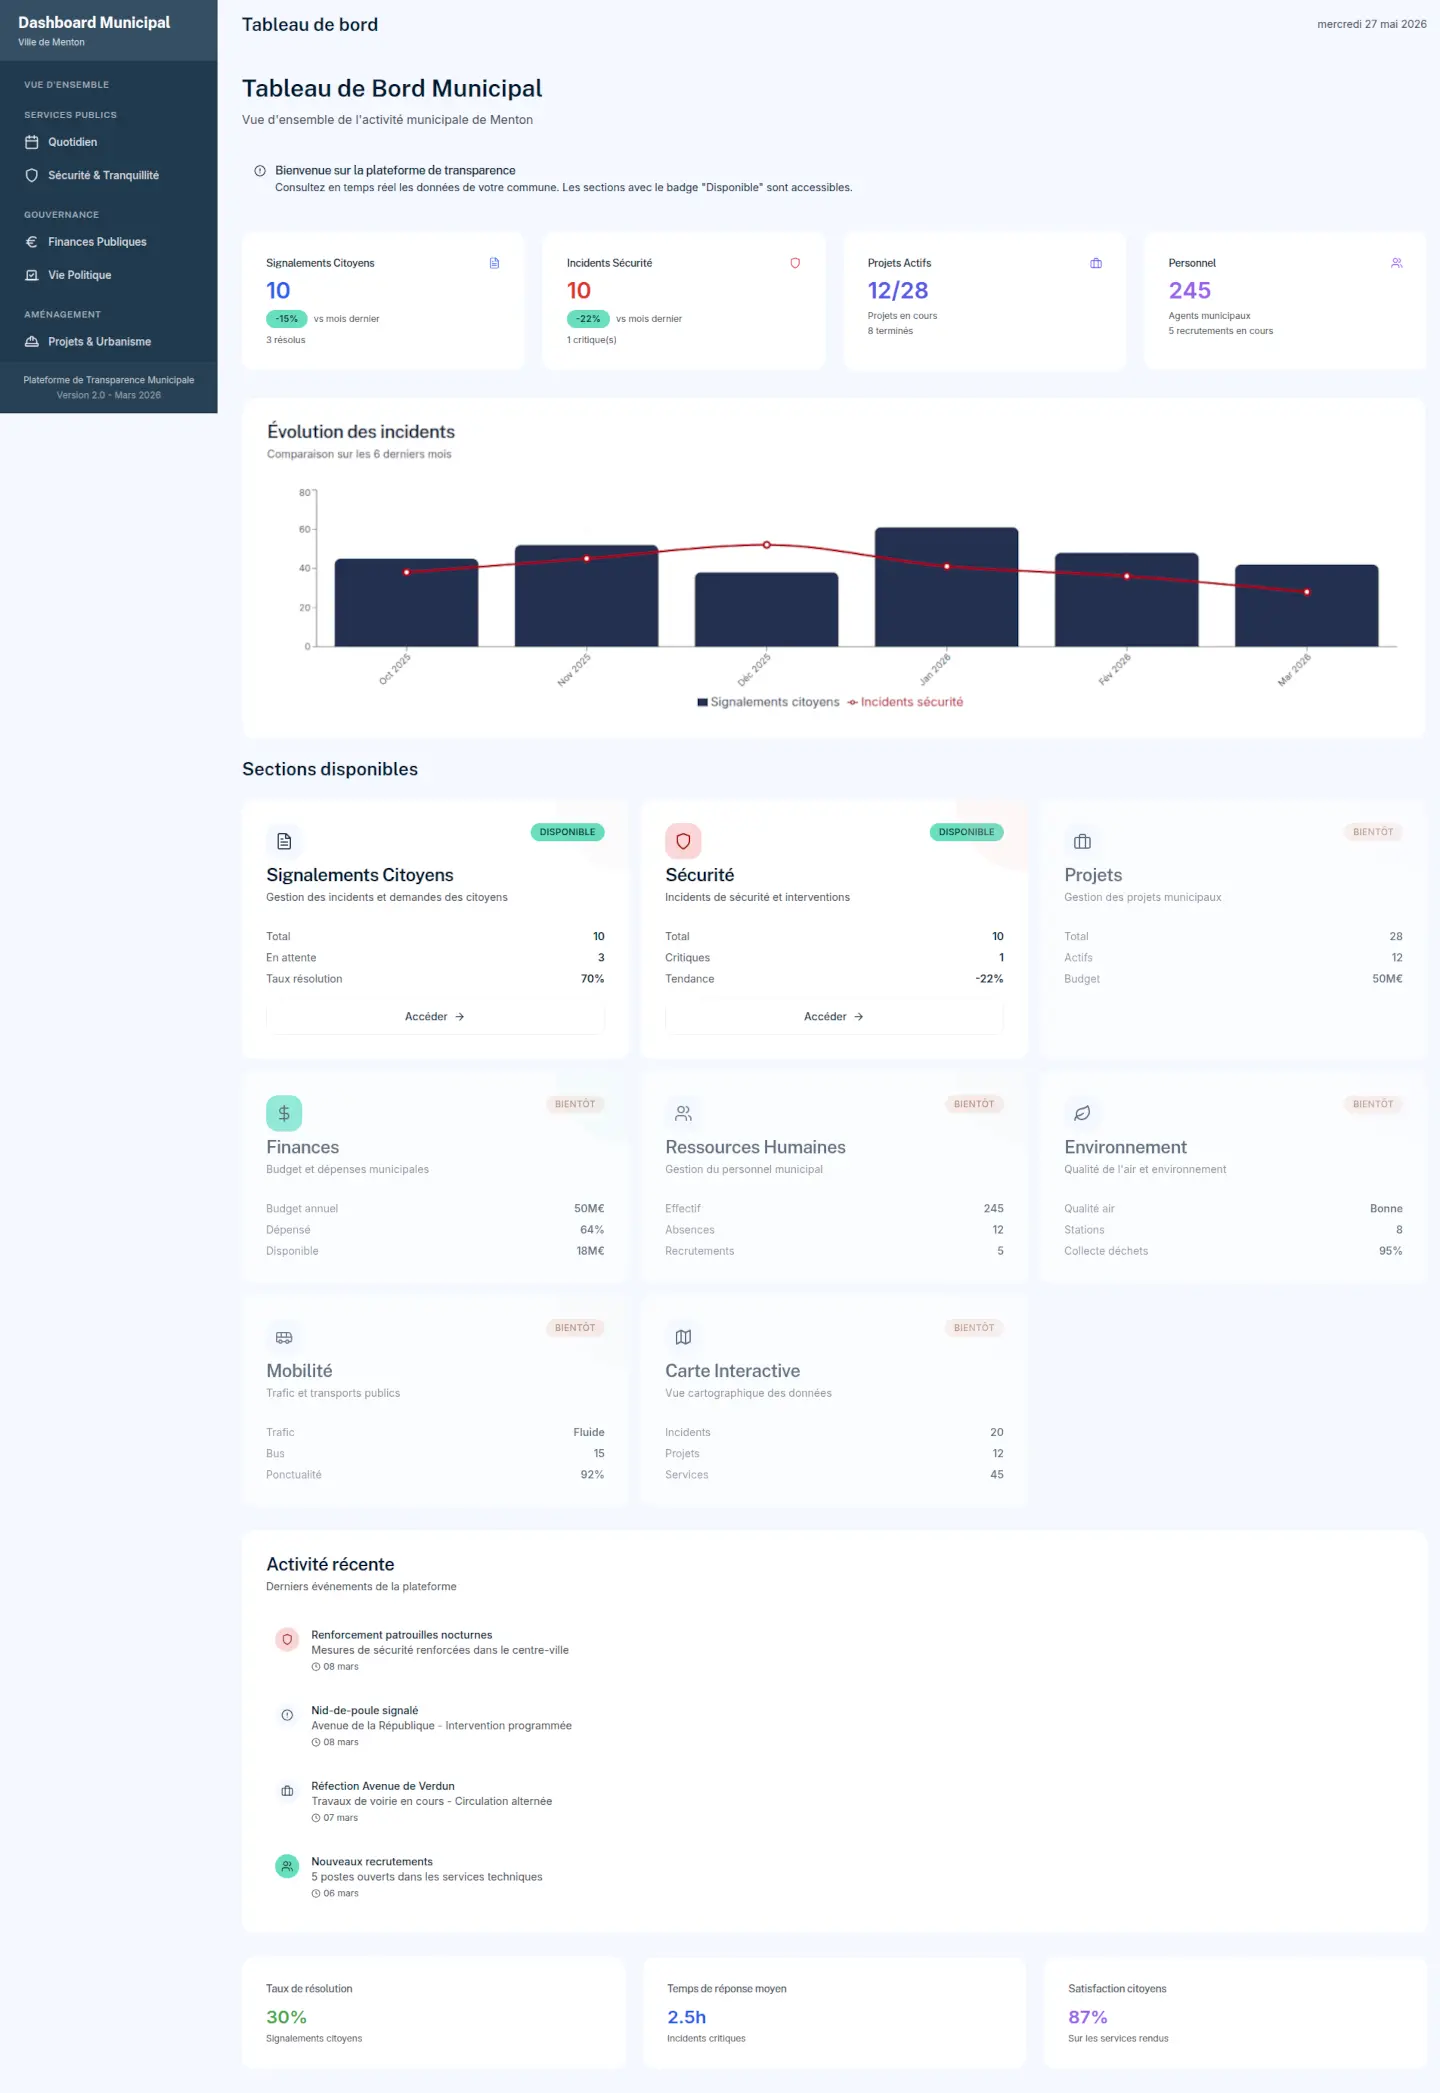Click shield icon beside Renforcement patrouilles nocturnes

(x=287, y=1639)
